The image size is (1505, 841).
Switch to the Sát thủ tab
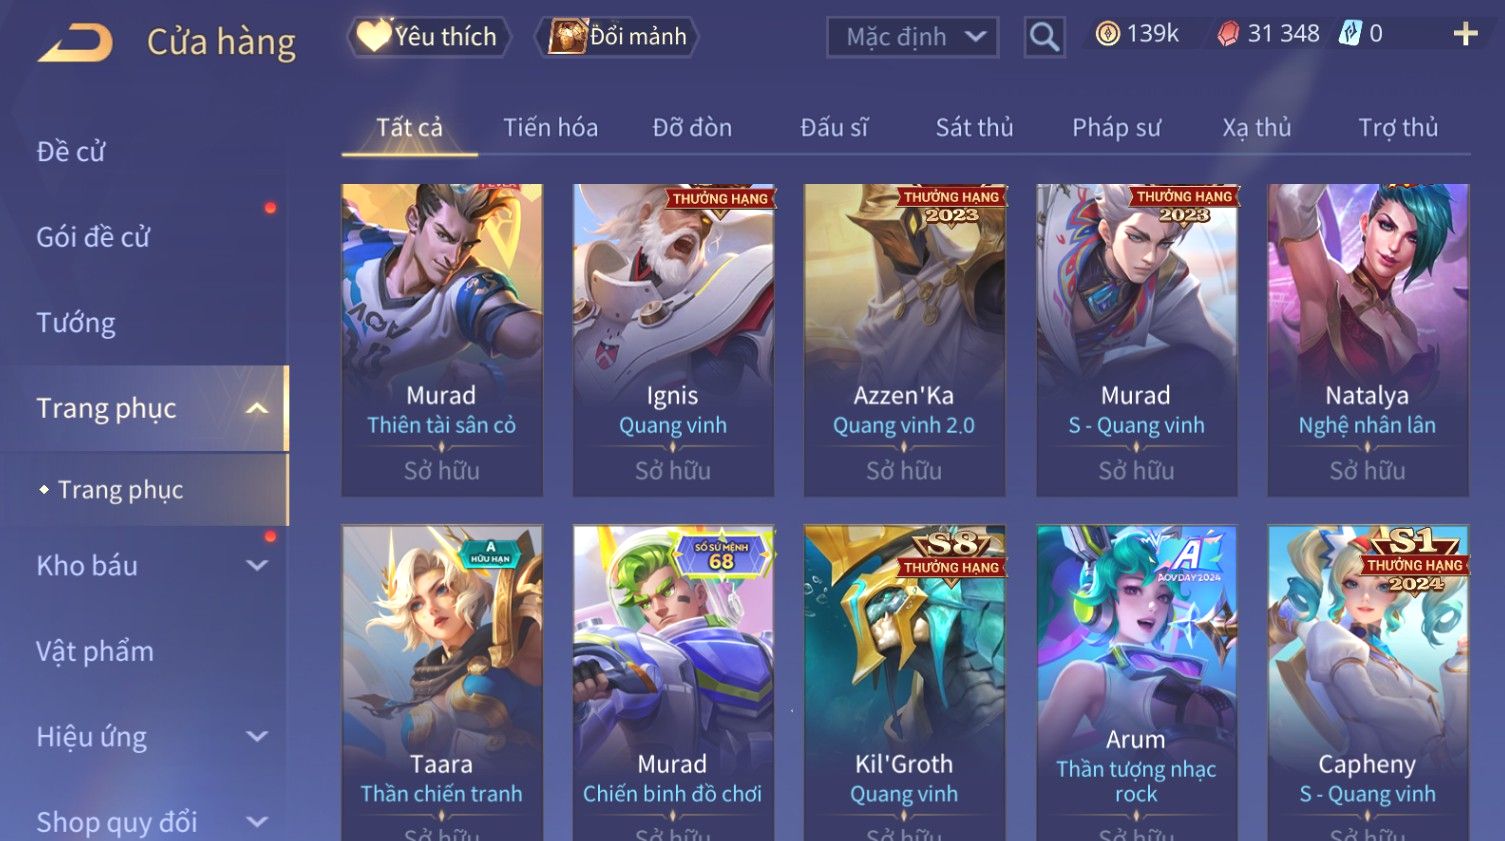[974, 128]
